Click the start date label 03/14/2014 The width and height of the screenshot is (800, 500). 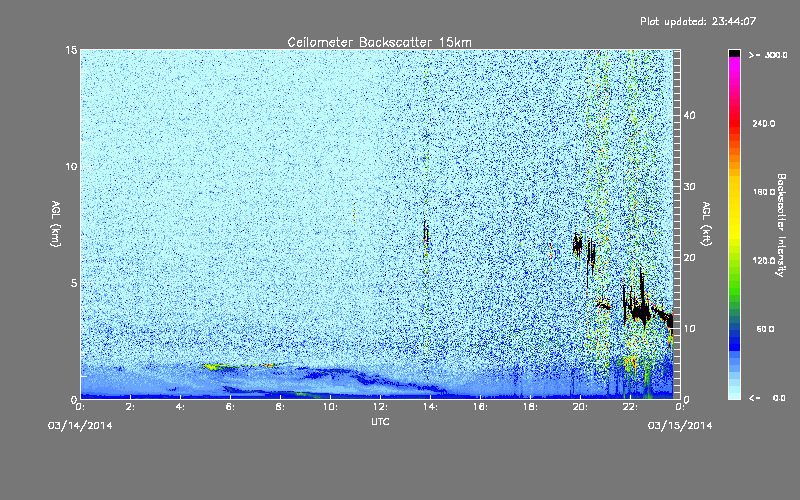80,426
